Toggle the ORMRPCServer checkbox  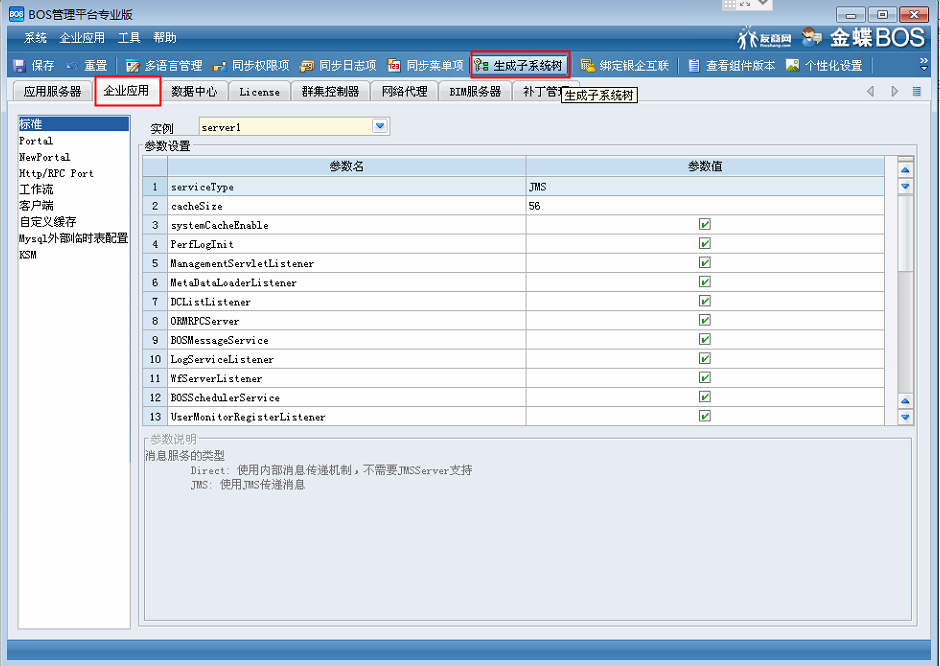point(704,320)
